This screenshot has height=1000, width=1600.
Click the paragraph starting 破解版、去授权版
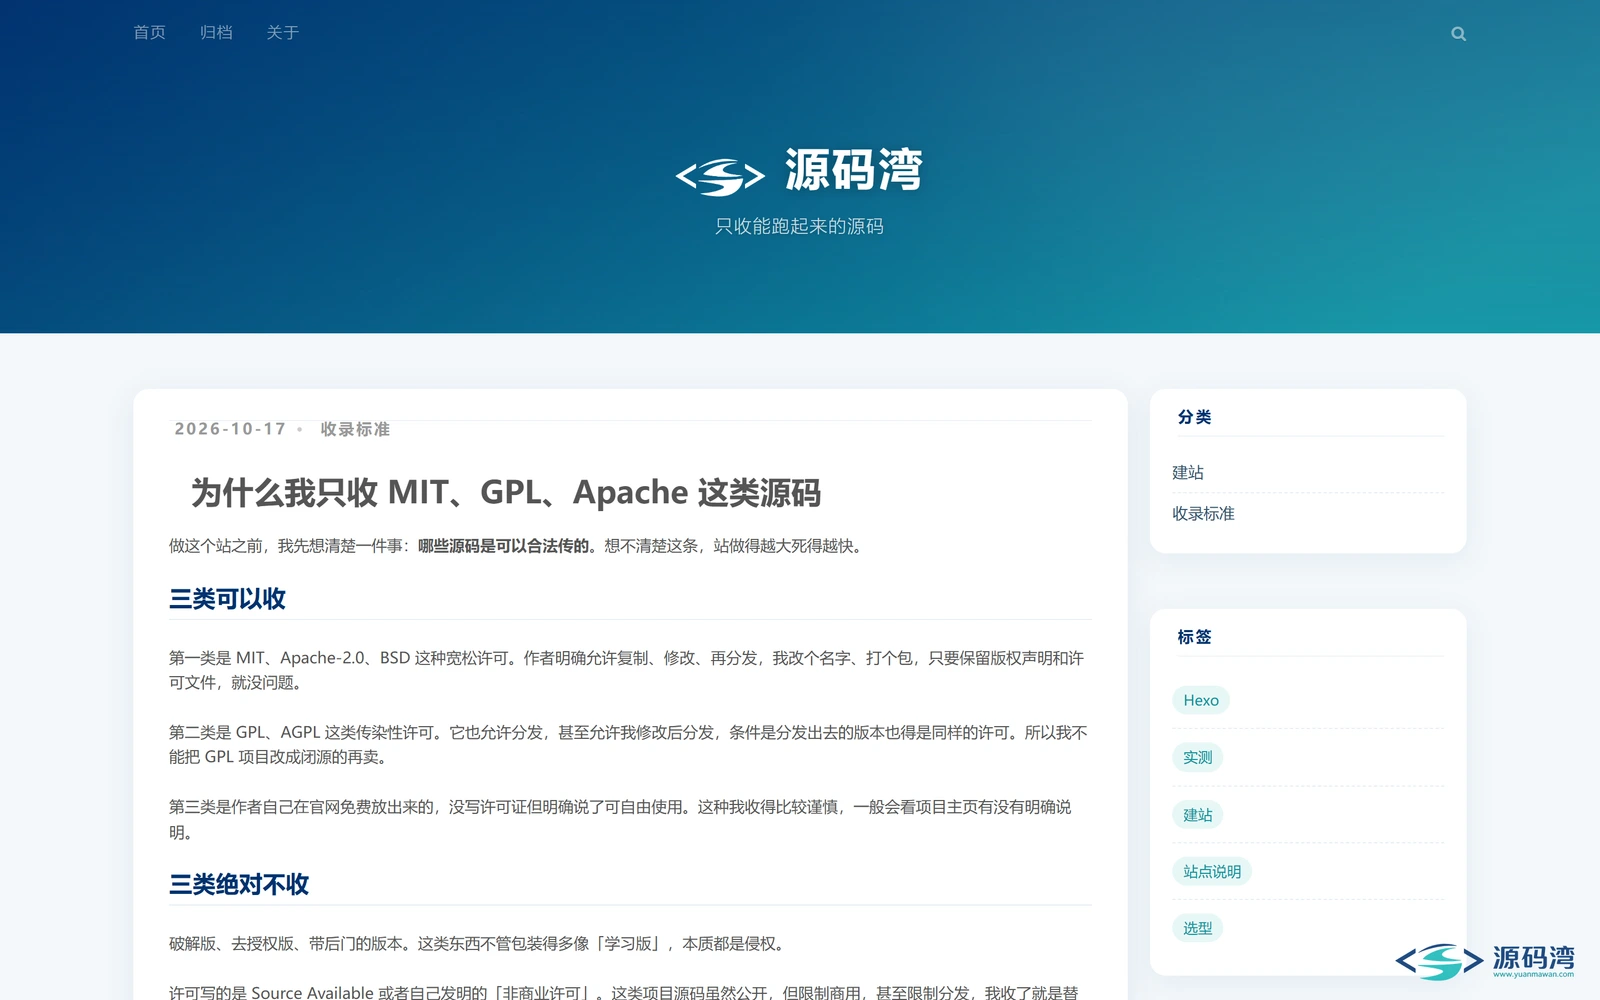pyautogui.click(x=479, y=943)
